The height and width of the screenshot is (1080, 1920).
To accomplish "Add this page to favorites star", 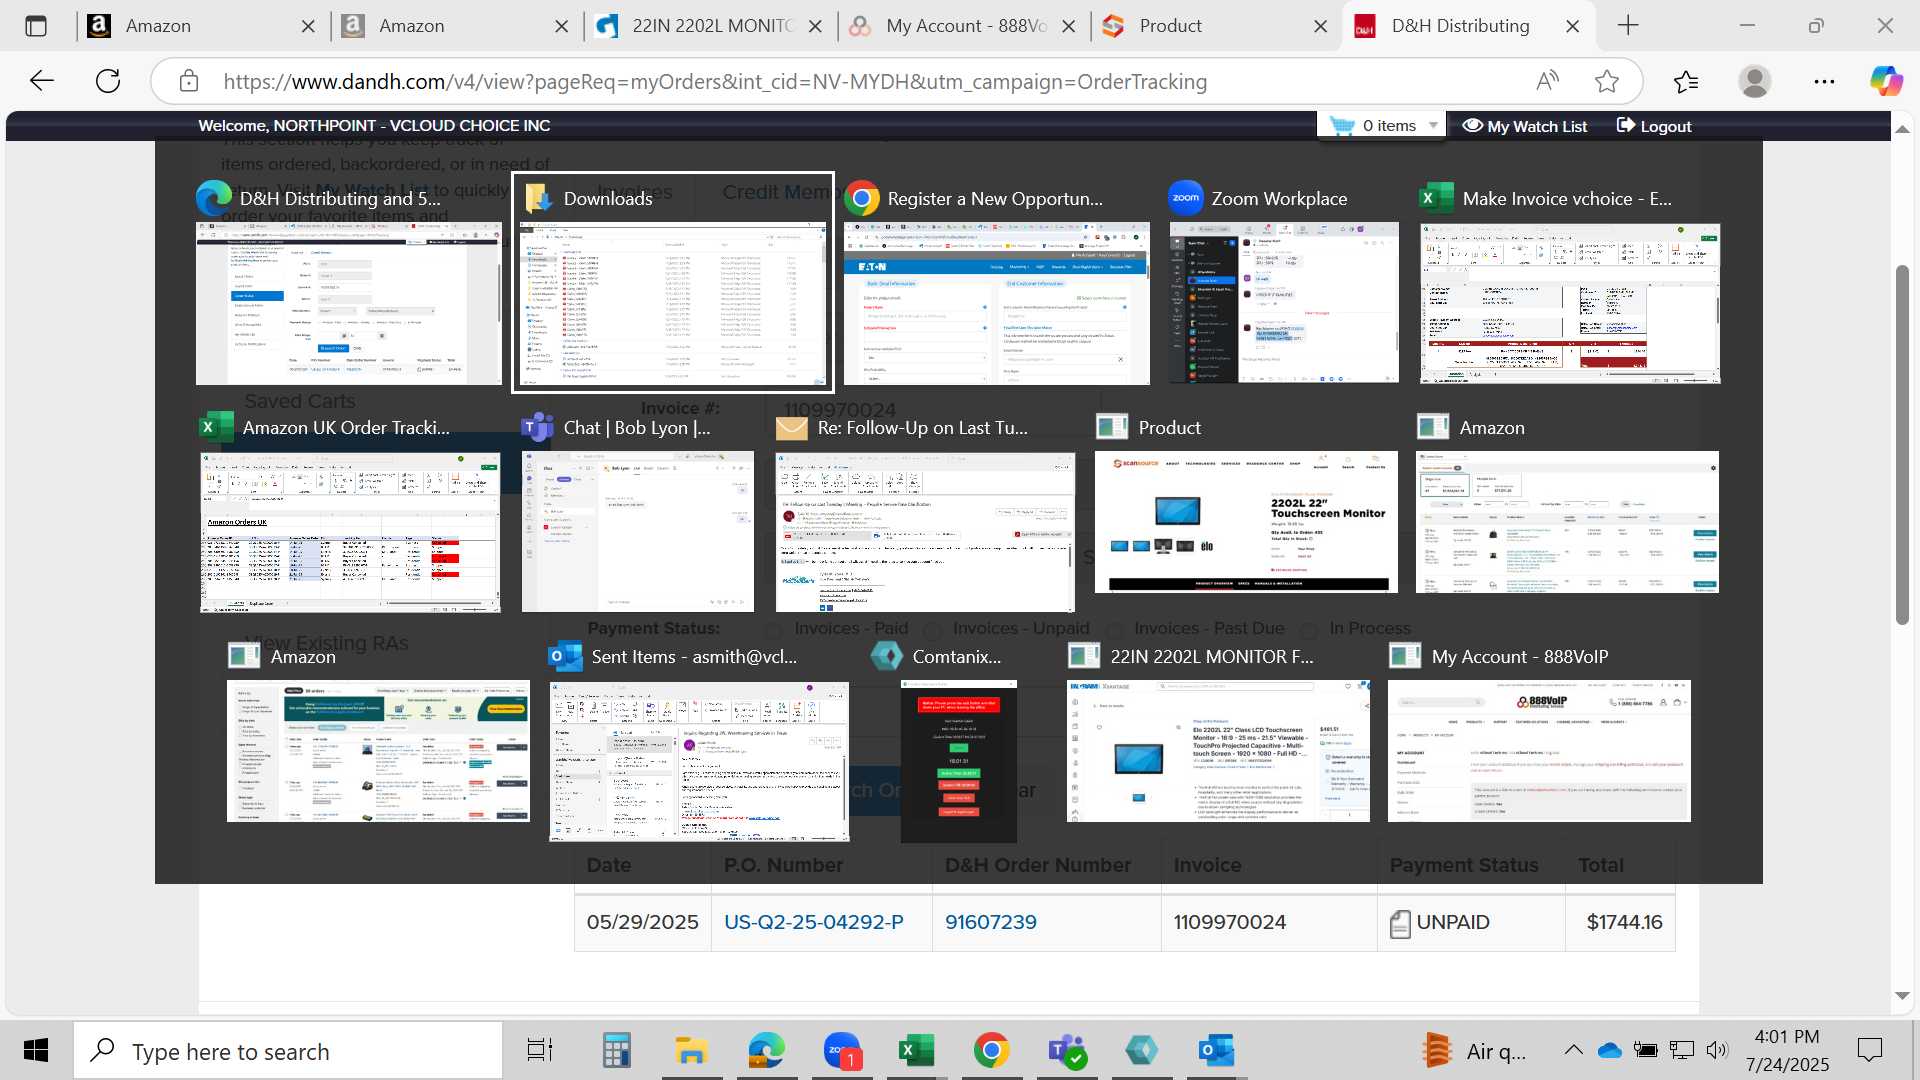I will [1607, 81].
